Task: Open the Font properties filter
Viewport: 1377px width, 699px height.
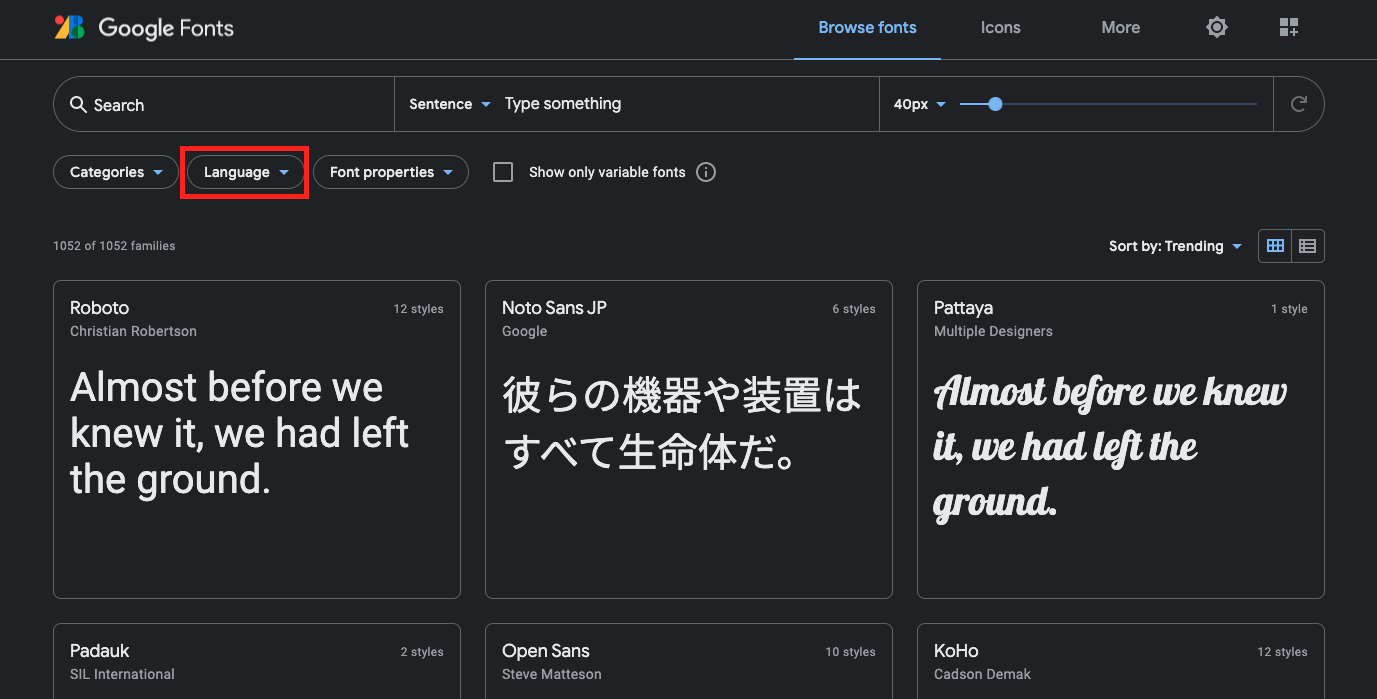Action: (390, 172)
